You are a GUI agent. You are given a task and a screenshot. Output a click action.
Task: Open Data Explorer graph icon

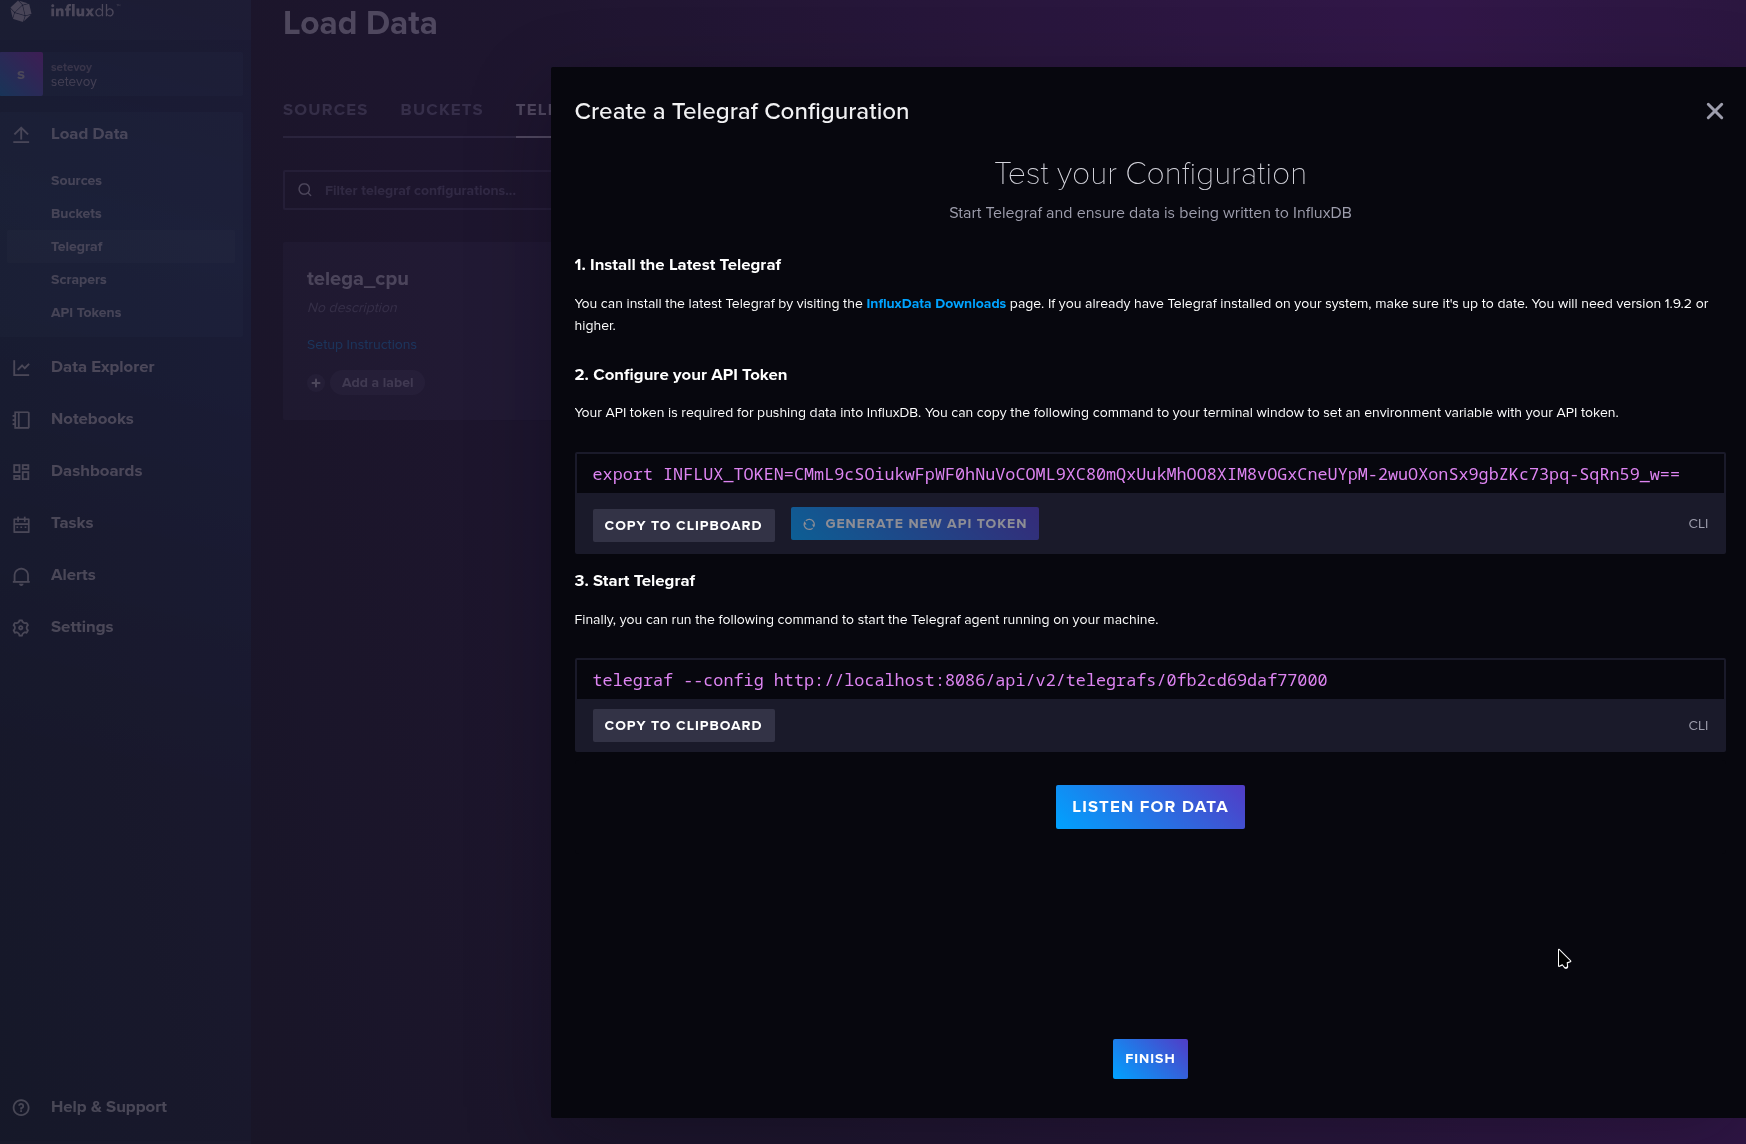pos(21,368)
